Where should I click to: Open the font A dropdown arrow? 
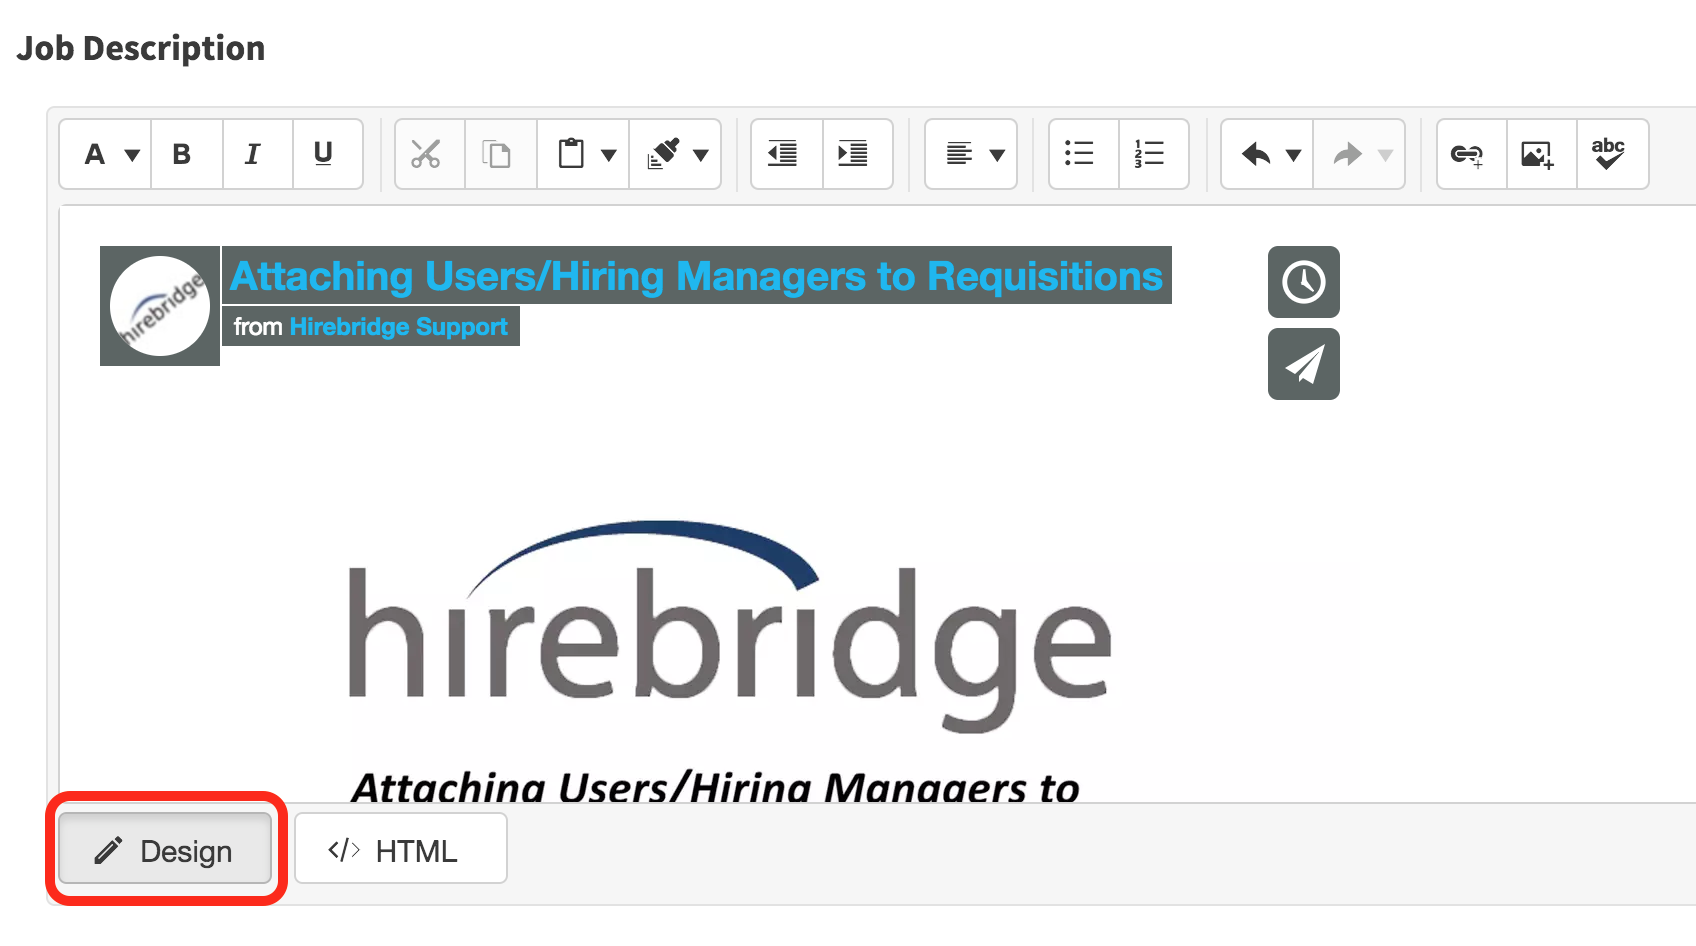[132, 155]
